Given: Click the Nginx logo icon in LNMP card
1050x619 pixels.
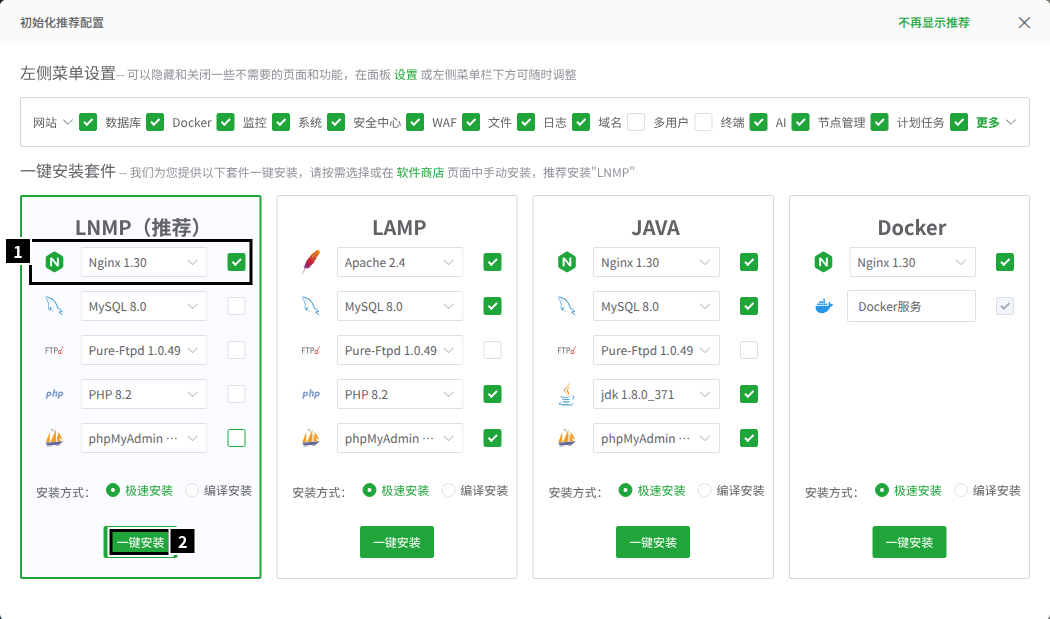Looking at the screenshot, I should point(54,262).
